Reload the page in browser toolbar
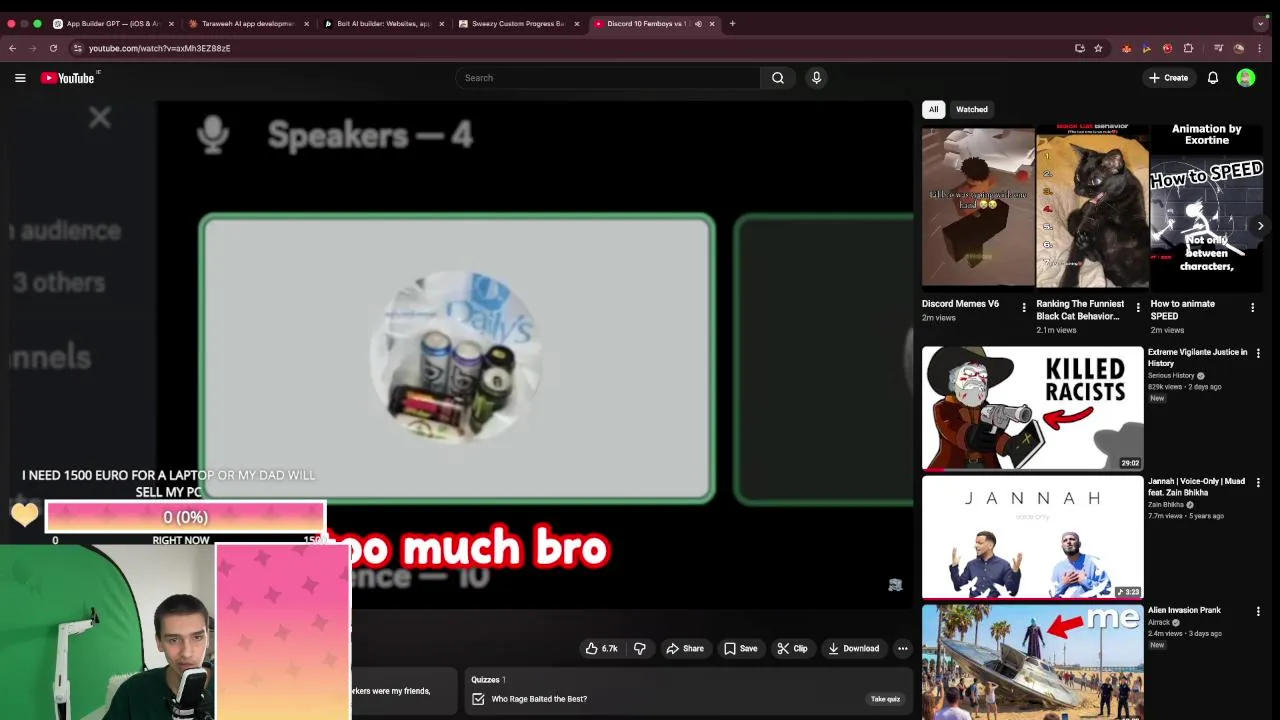 click(53, 48)
